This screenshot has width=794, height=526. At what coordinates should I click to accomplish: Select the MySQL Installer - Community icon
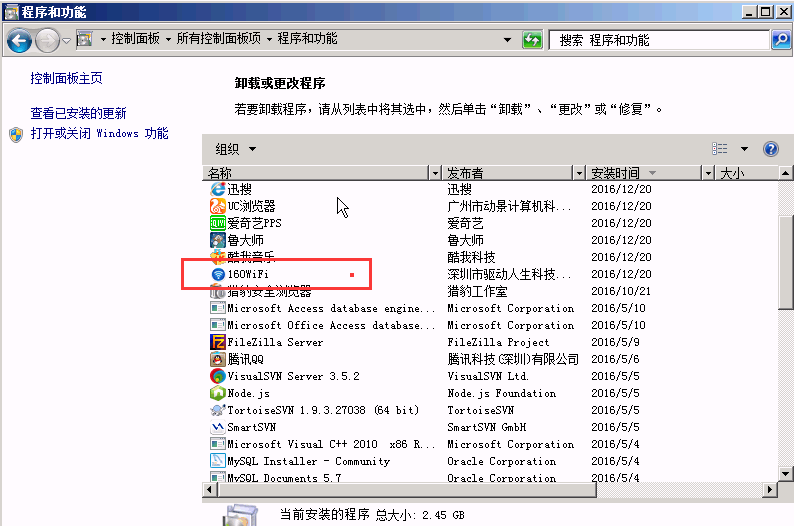218,461
